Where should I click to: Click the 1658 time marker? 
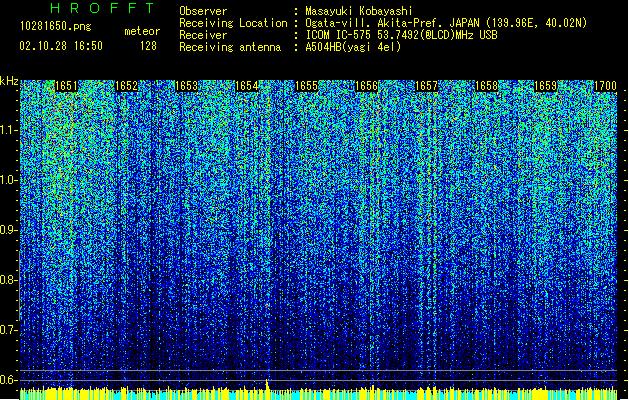point(486,86)
